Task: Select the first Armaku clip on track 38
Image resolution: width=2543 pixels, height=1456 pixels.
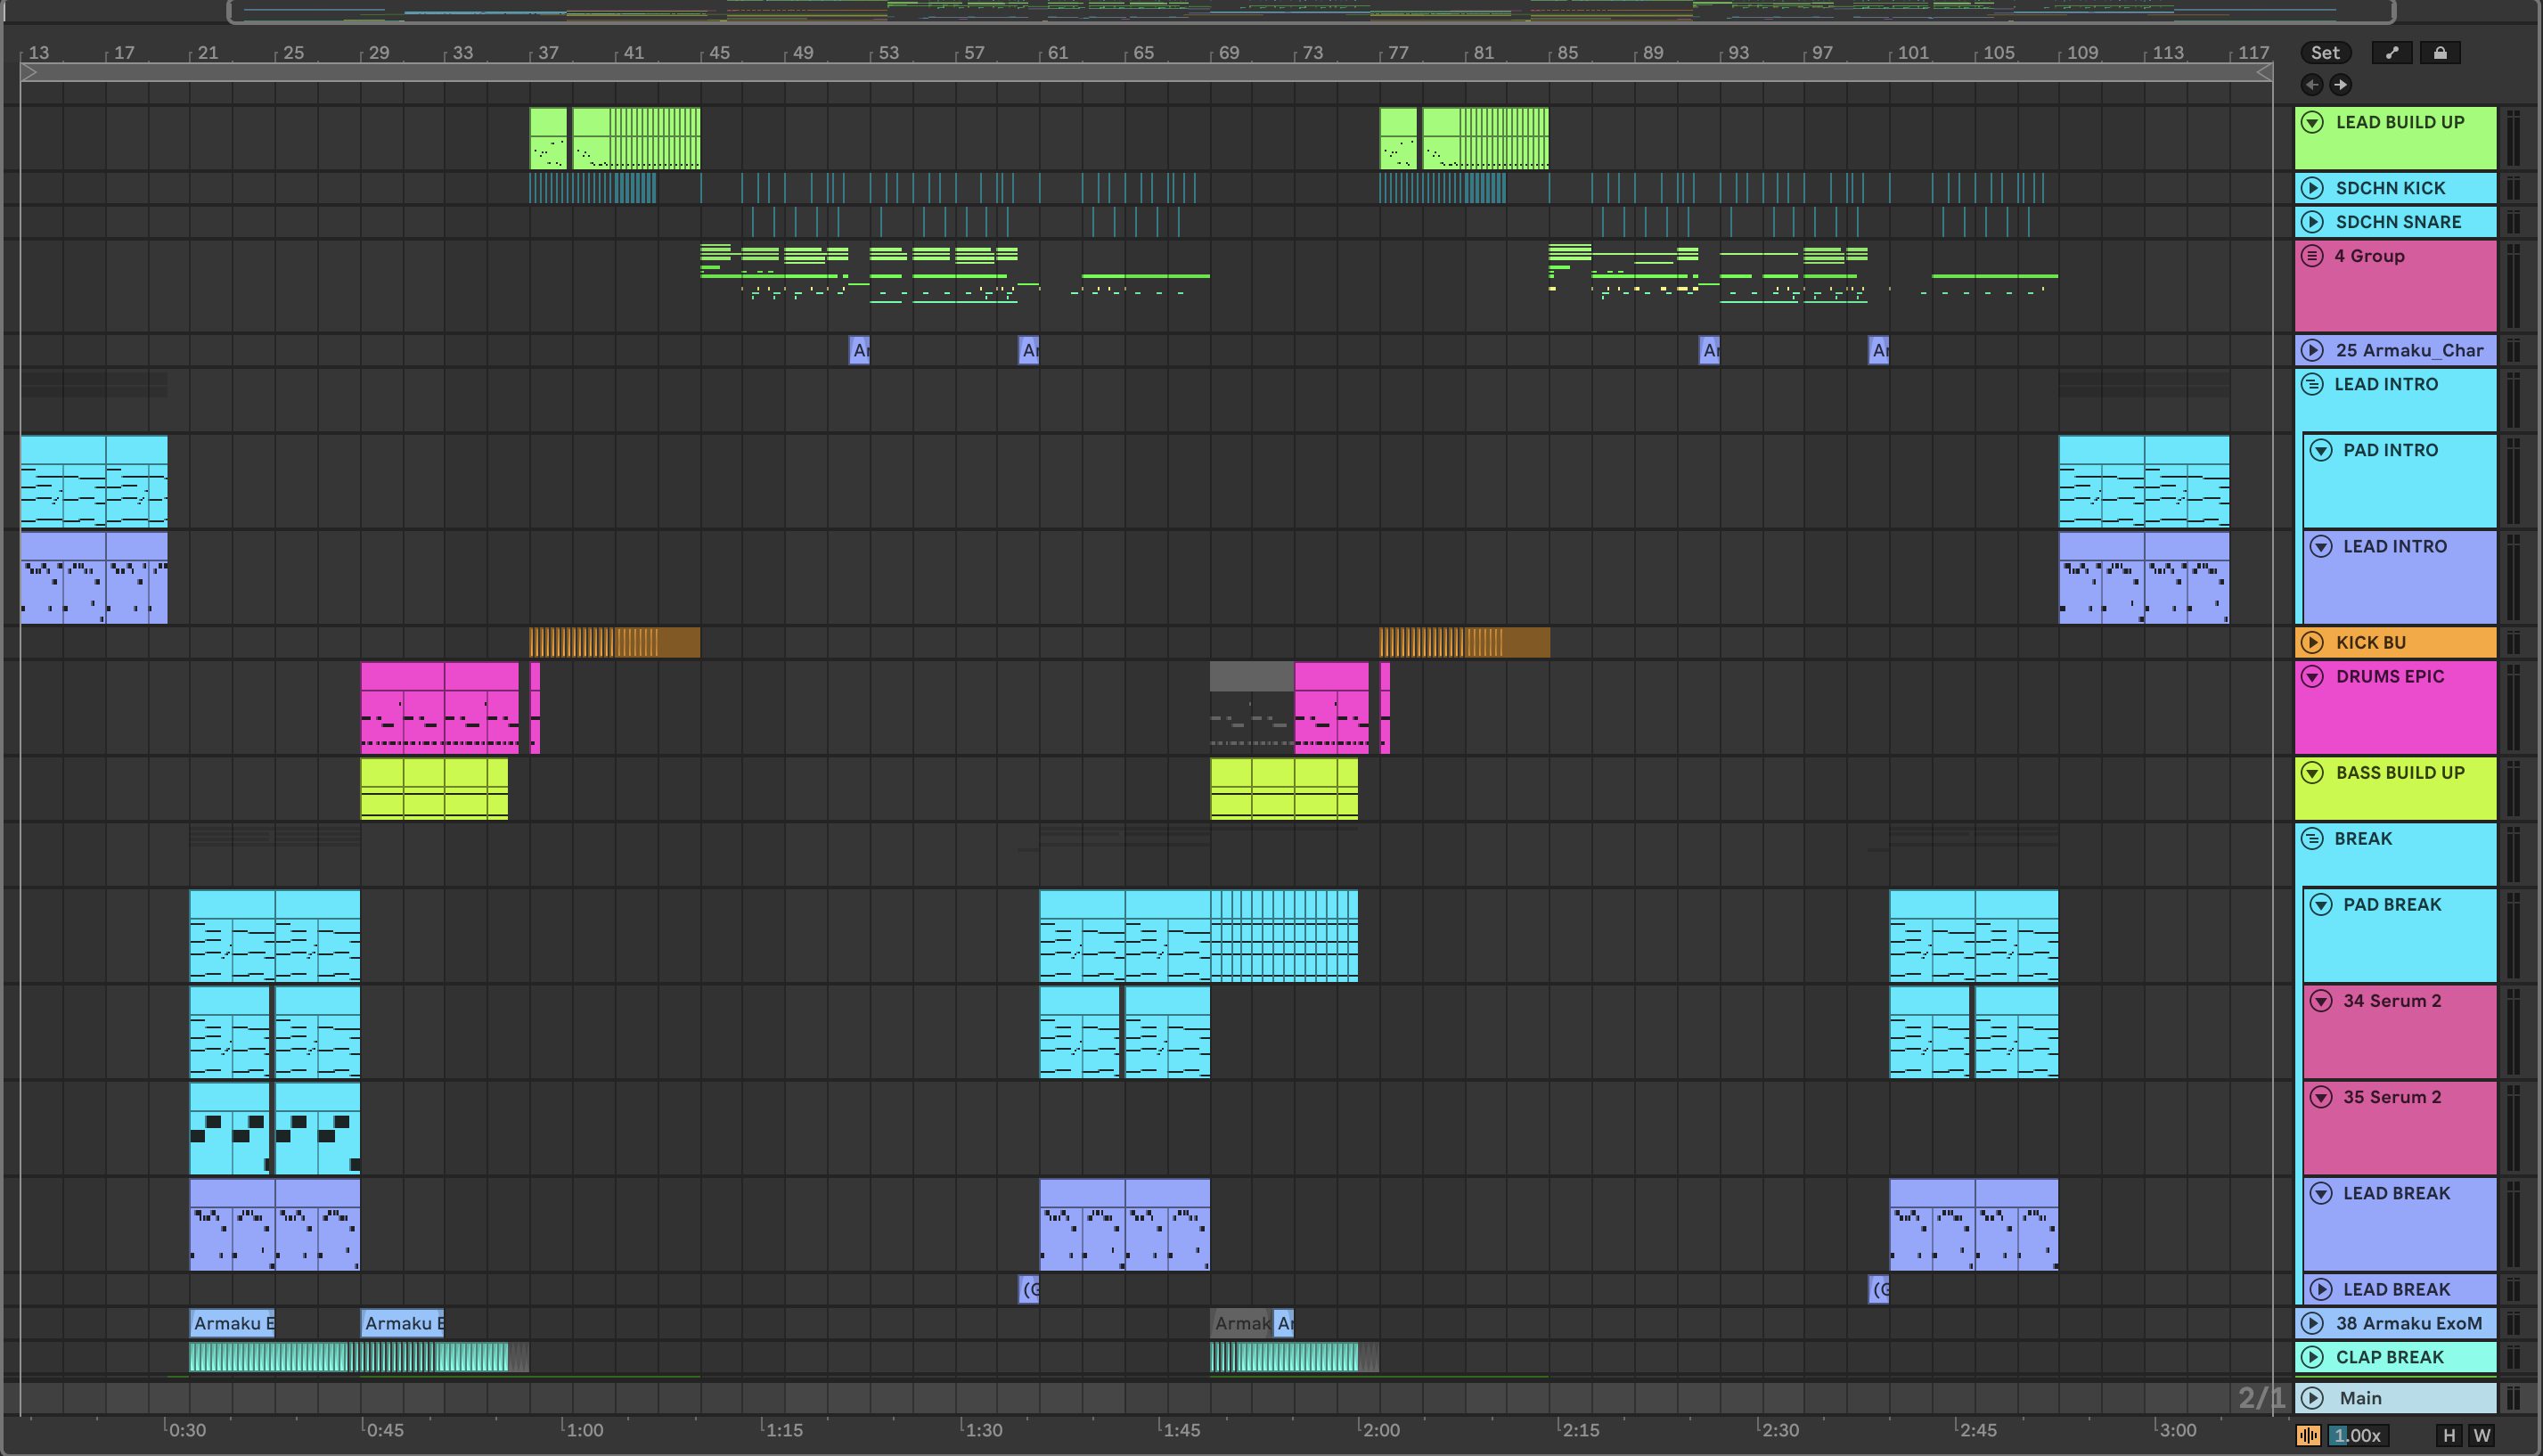Action: point(231,1323)
